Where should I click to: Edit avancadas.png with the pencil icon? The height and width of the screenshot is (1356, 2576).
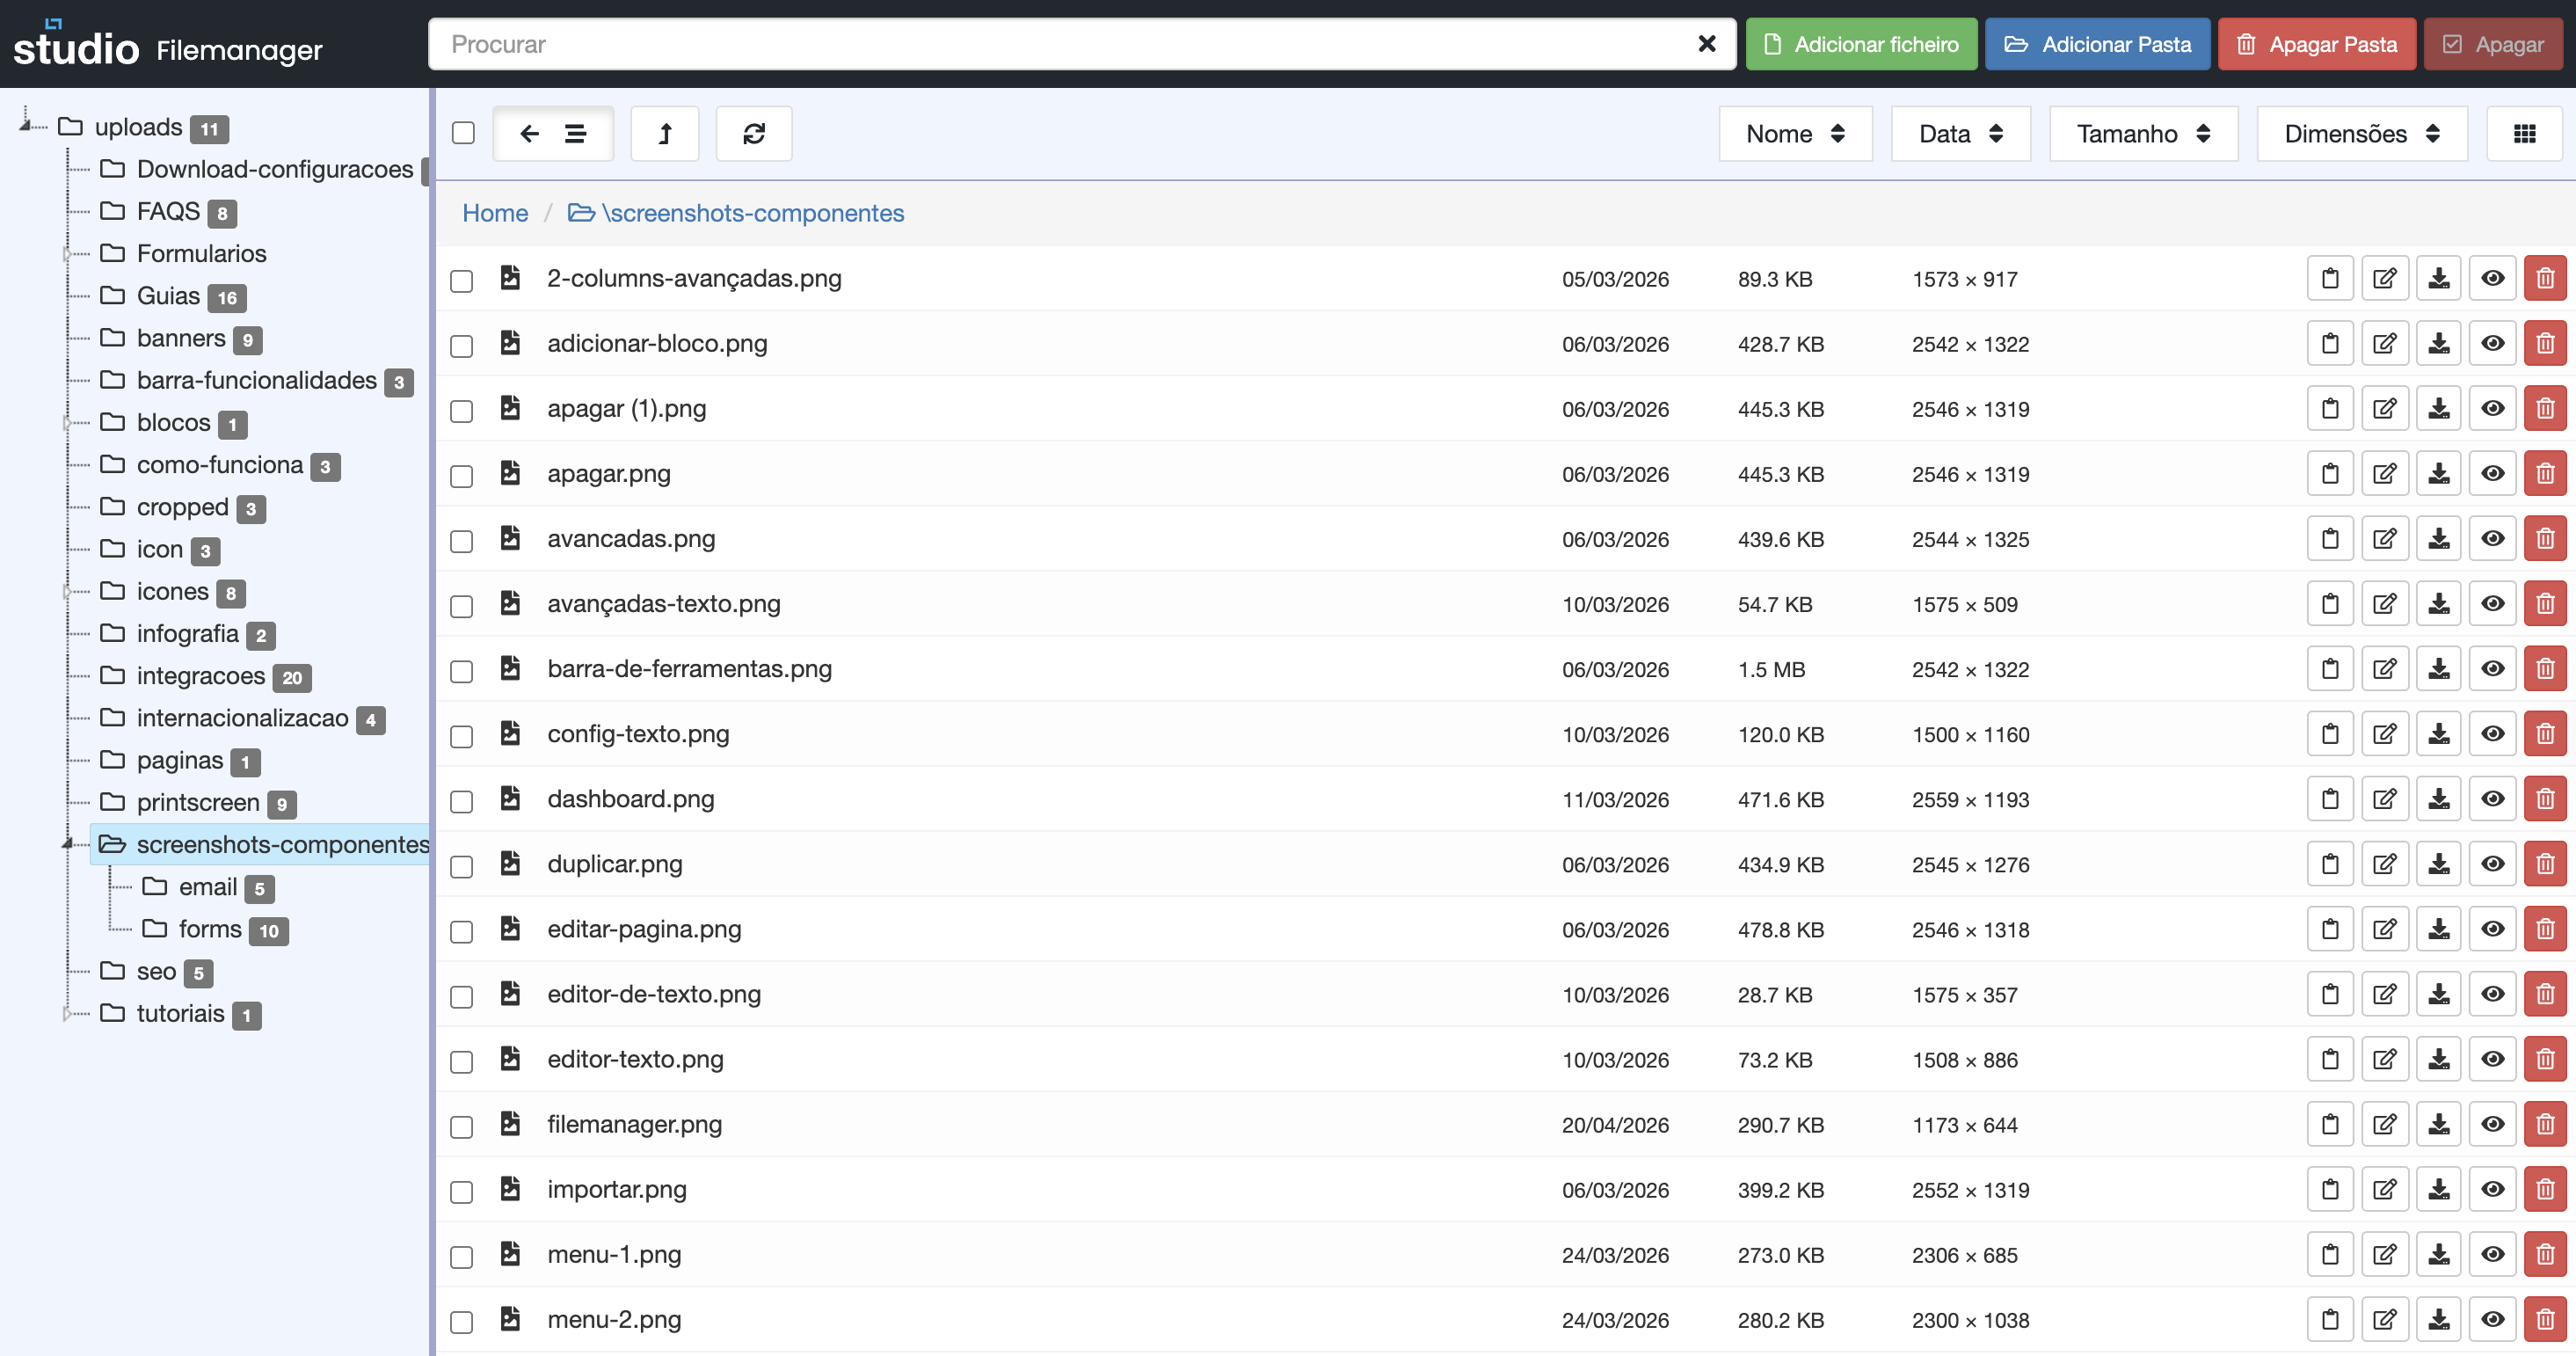click(x=2384, y=538)
